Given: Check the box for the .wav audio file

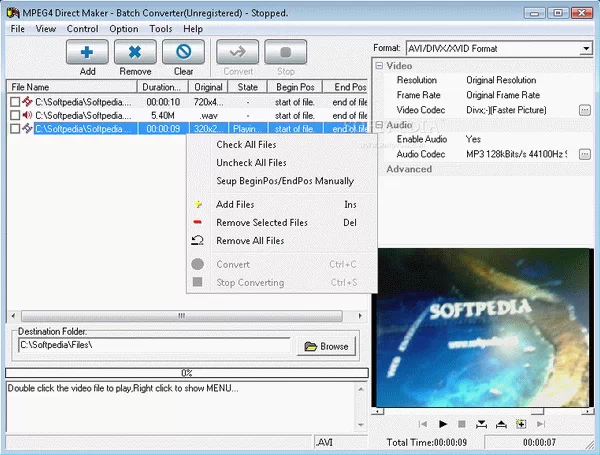Looking at the screenshot, I should [15, 115].
